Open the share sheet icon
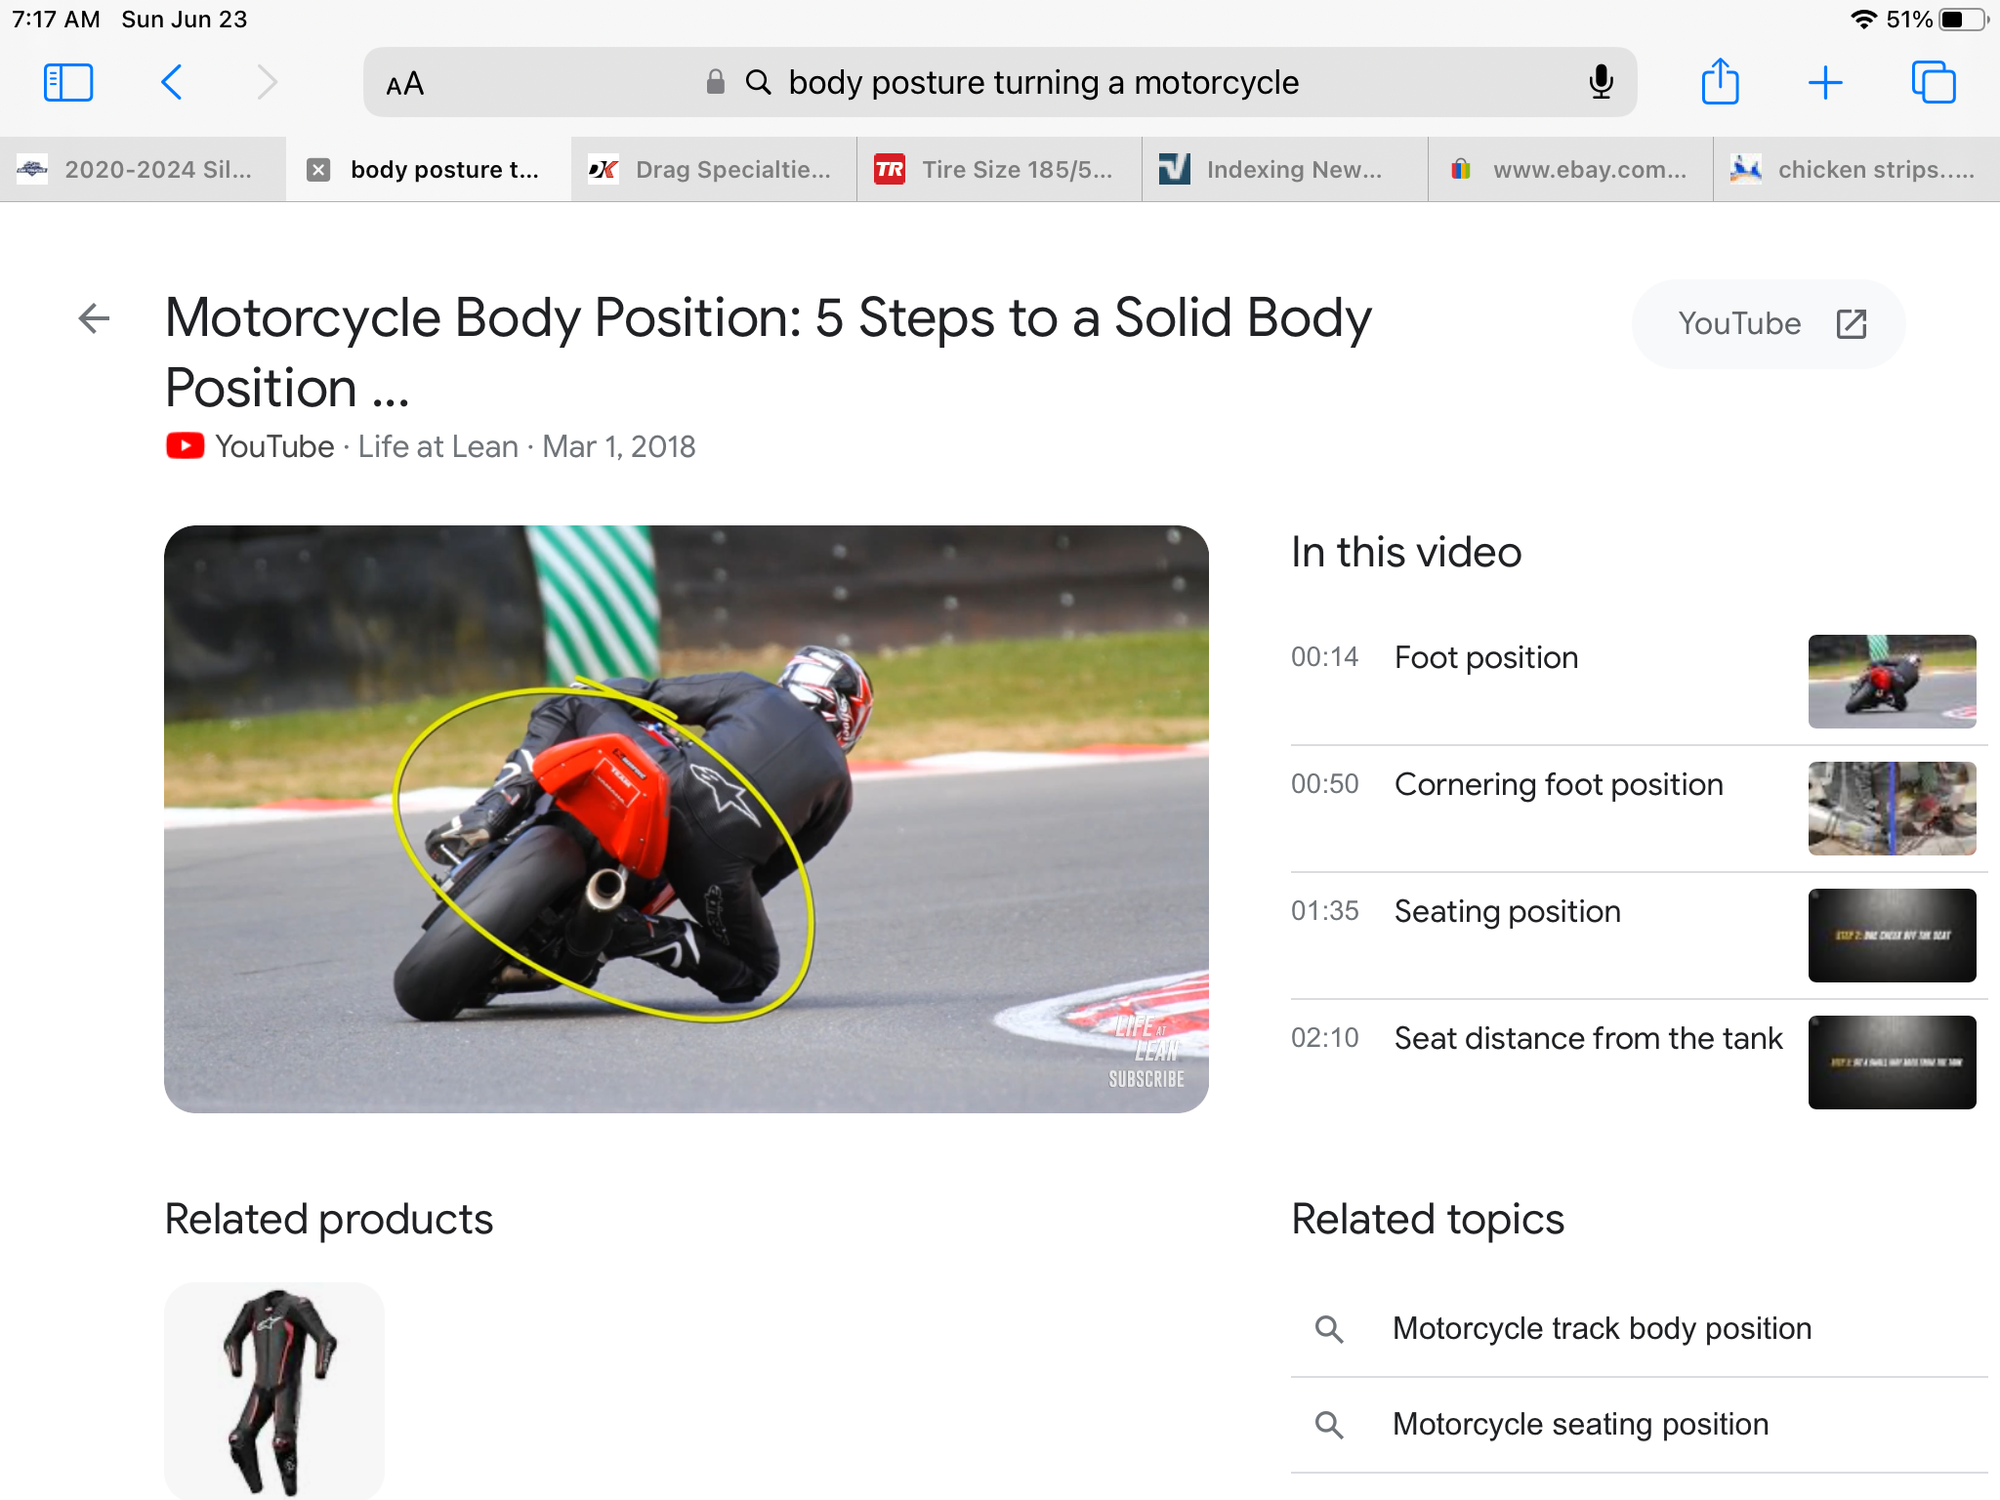Image resolution: width=2000 pixels, height=1500 pixels. click(1720, 82)
